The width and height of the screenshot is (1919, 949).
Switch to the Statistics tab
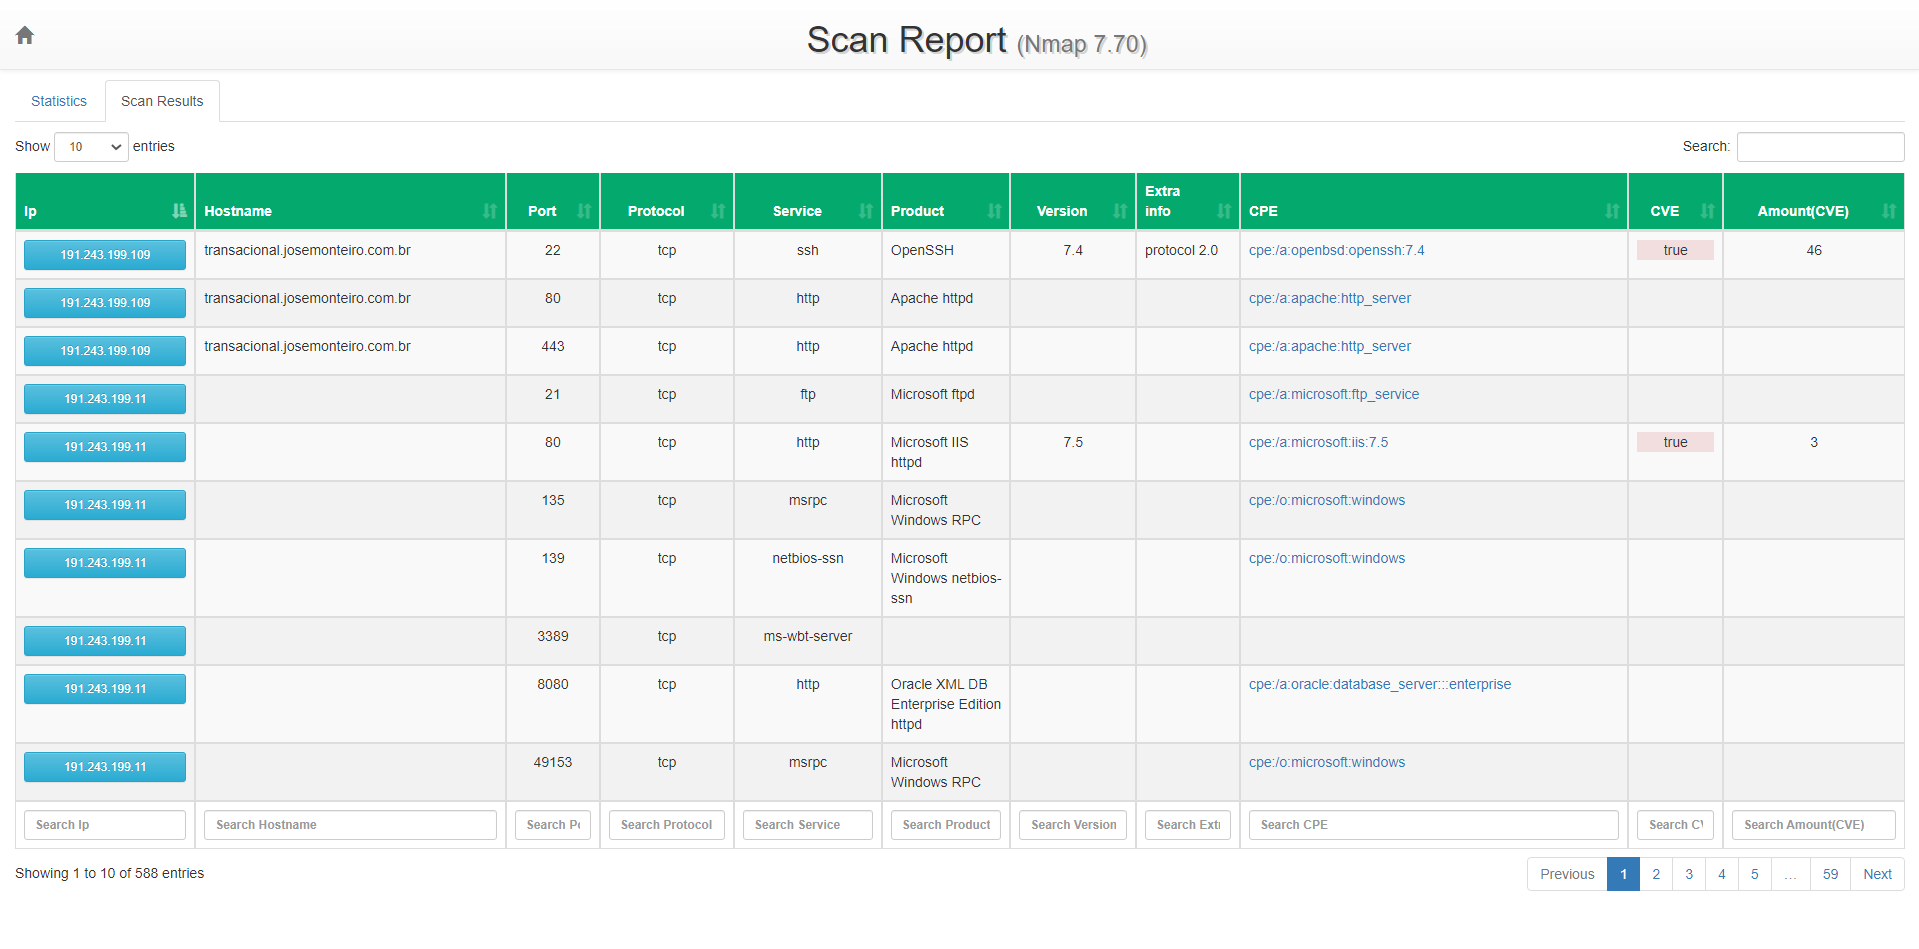pos(59,101)
